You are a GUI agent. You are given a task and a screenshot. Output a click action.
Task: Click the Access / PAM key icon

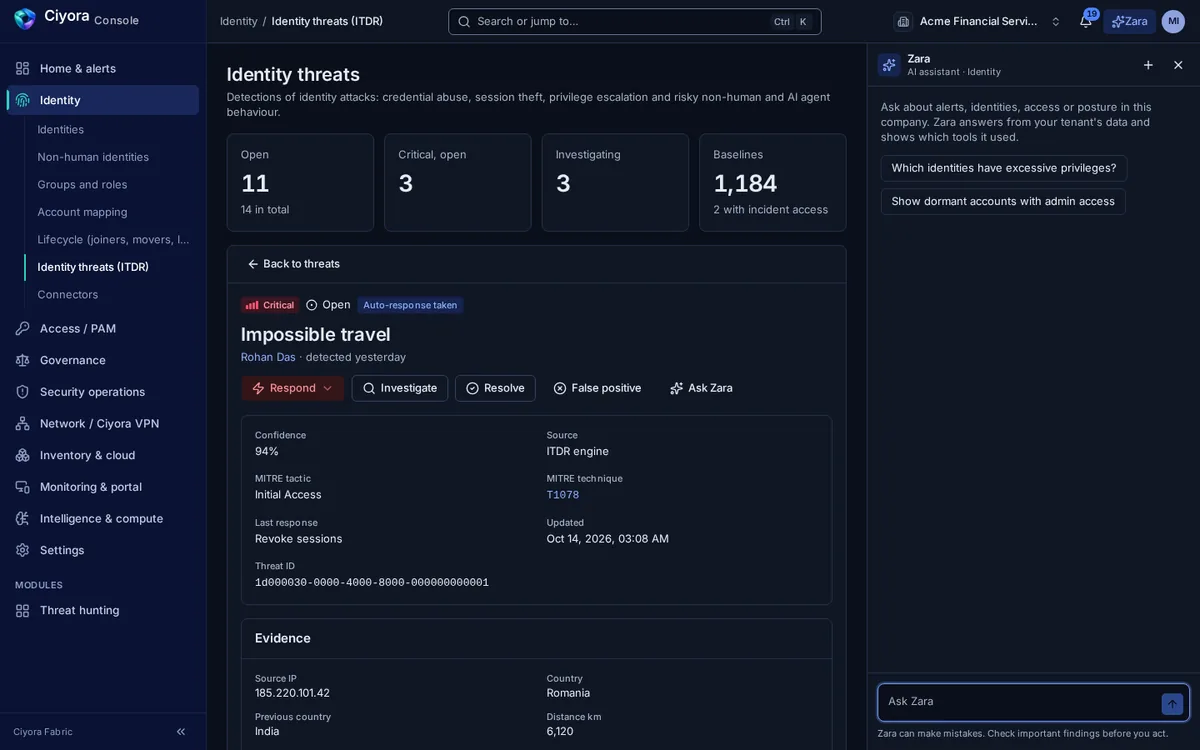click(x=22, y=328)
